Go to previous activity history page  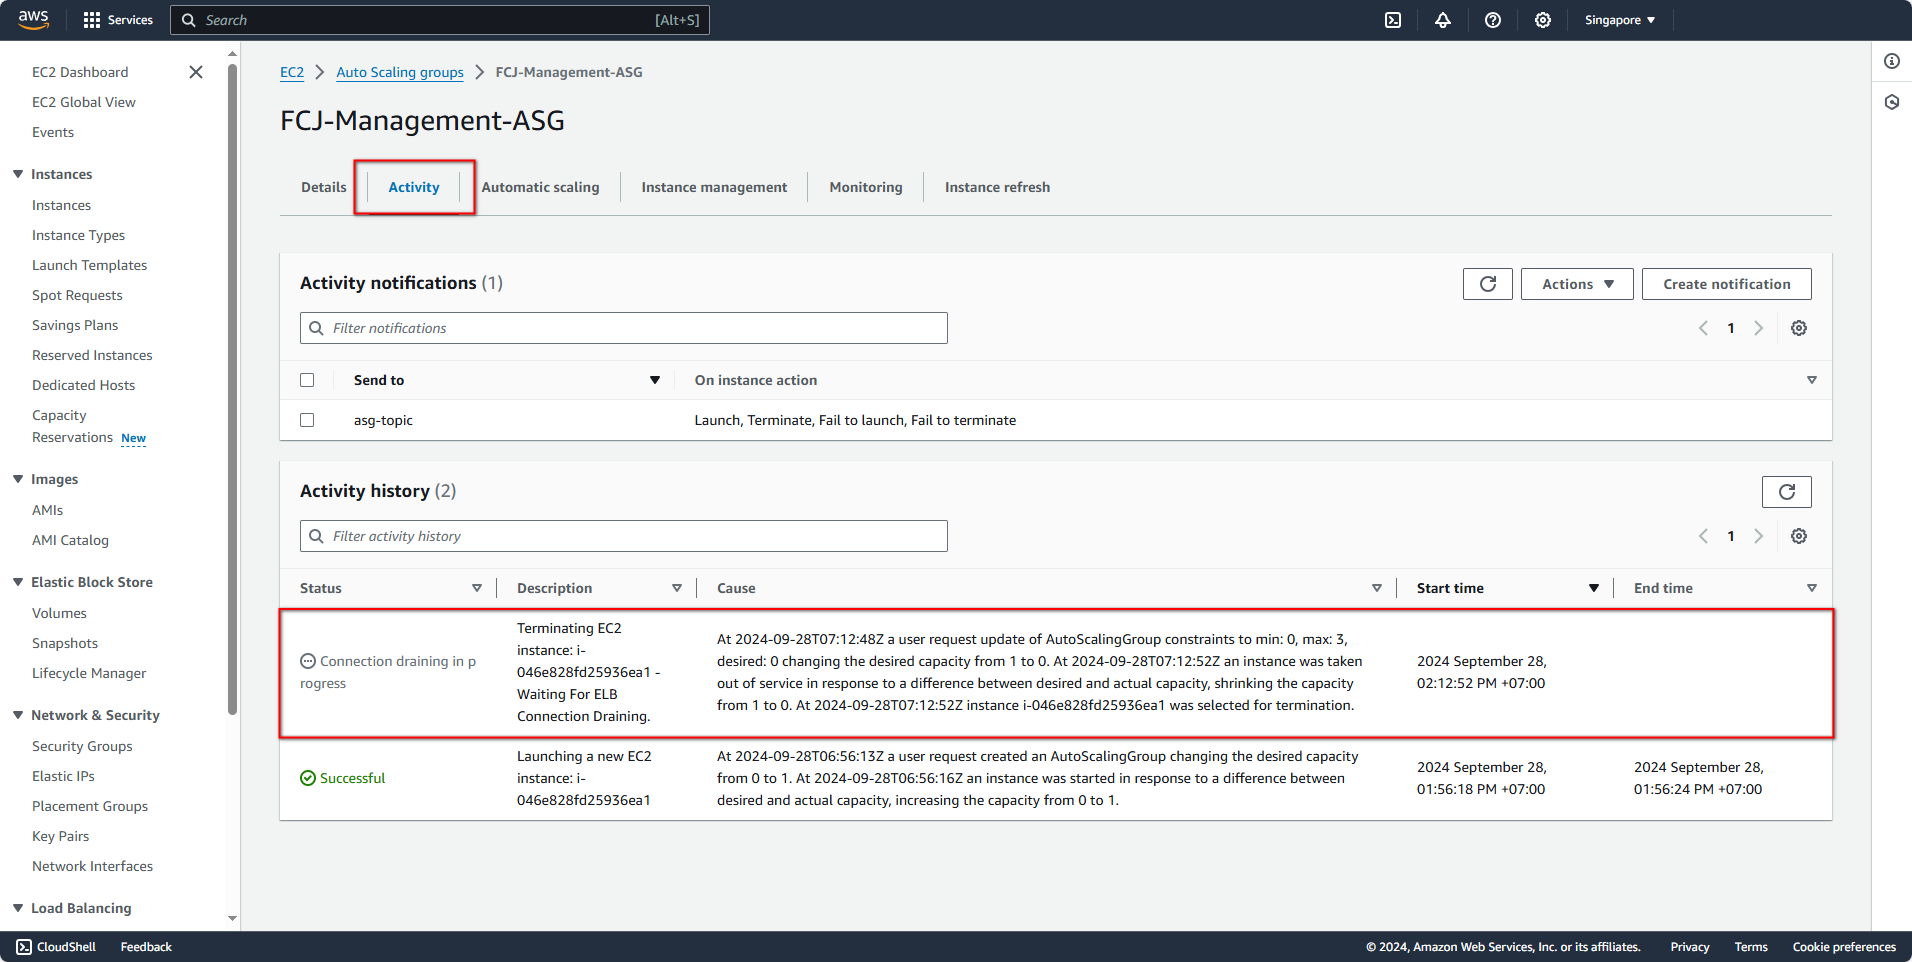(1703, 536)
